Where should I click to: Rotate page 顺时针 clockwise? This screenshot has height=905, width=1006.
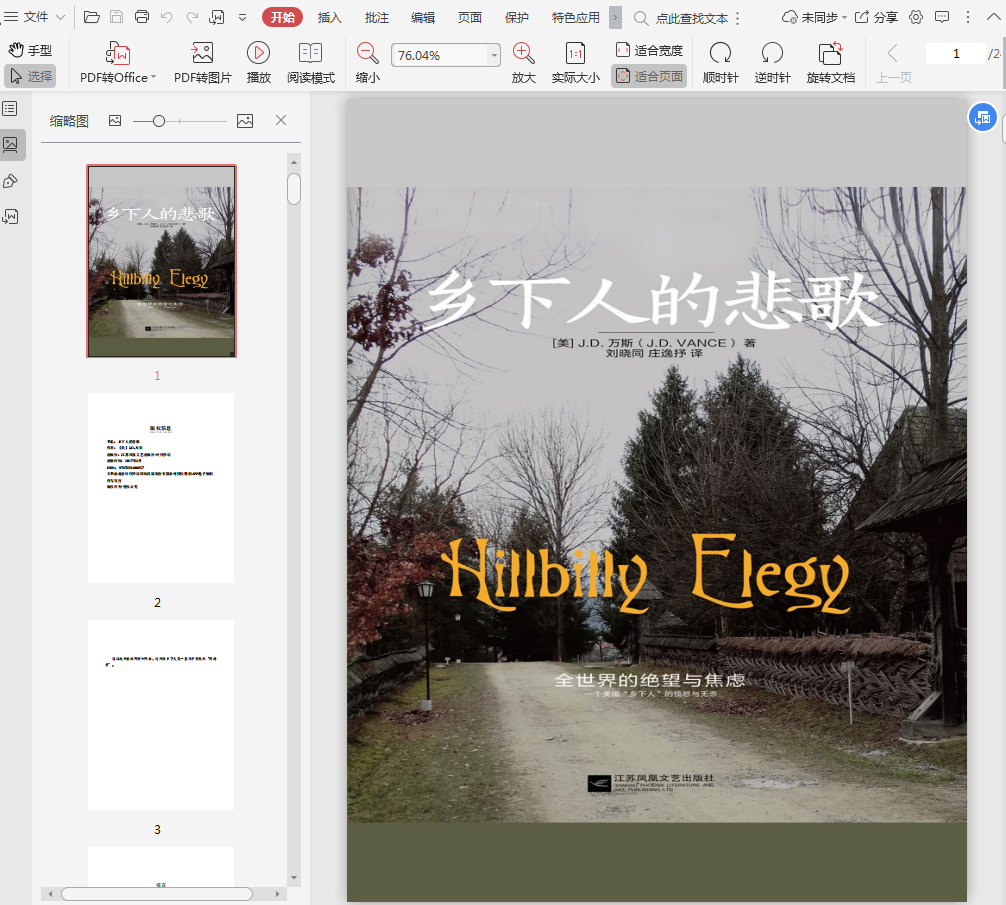[720, 63]
